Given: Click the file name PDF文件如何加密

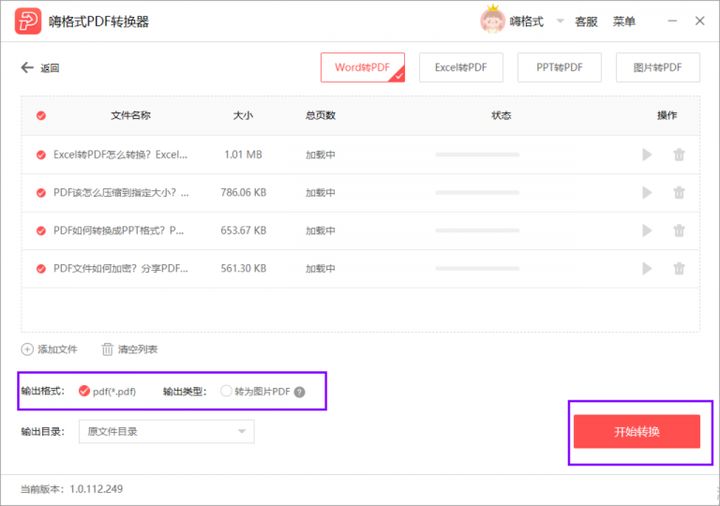Looking at the screenshot, I should (x=121, y=268).
